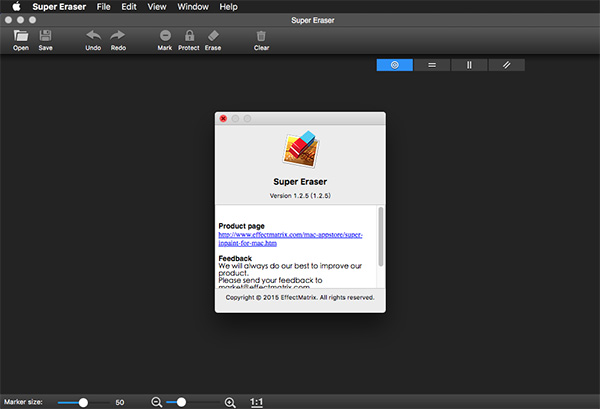Screen dimensions: 600x409
Task: Open the Super Eraser app menu
Action: point(59,7)
